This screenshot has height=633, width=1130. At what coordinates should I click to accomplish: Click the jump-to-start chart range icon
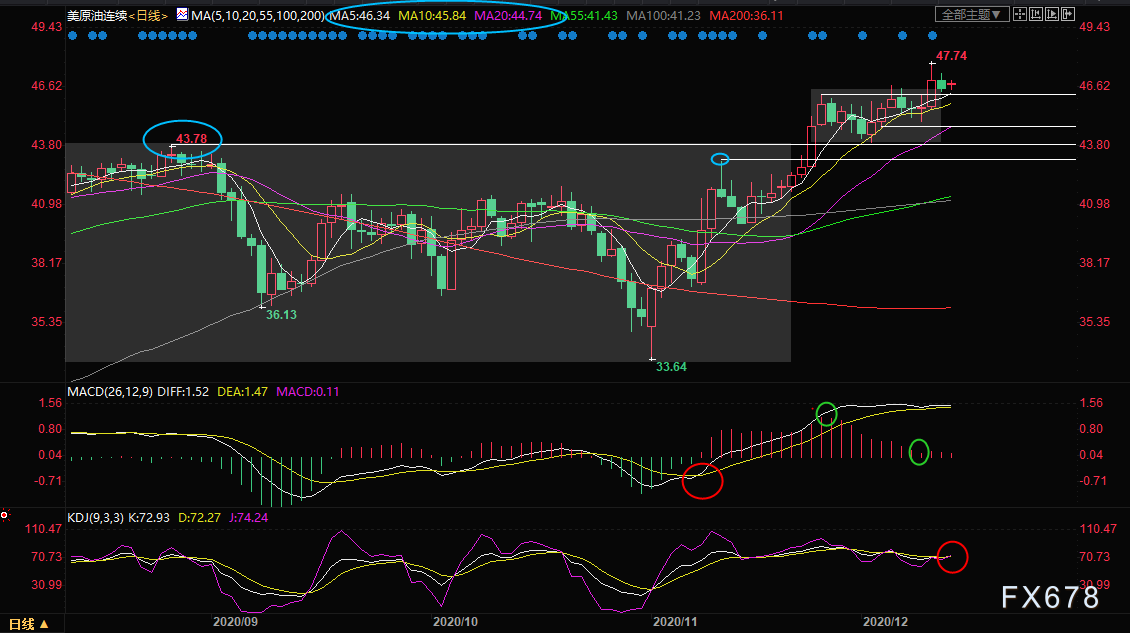point(1036,14)
